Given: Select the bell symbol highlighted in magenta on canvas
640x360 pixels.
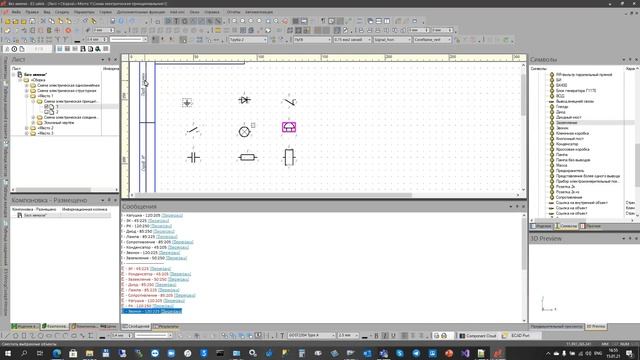Looking at the screenshot, I should click(x=289, y=127).
